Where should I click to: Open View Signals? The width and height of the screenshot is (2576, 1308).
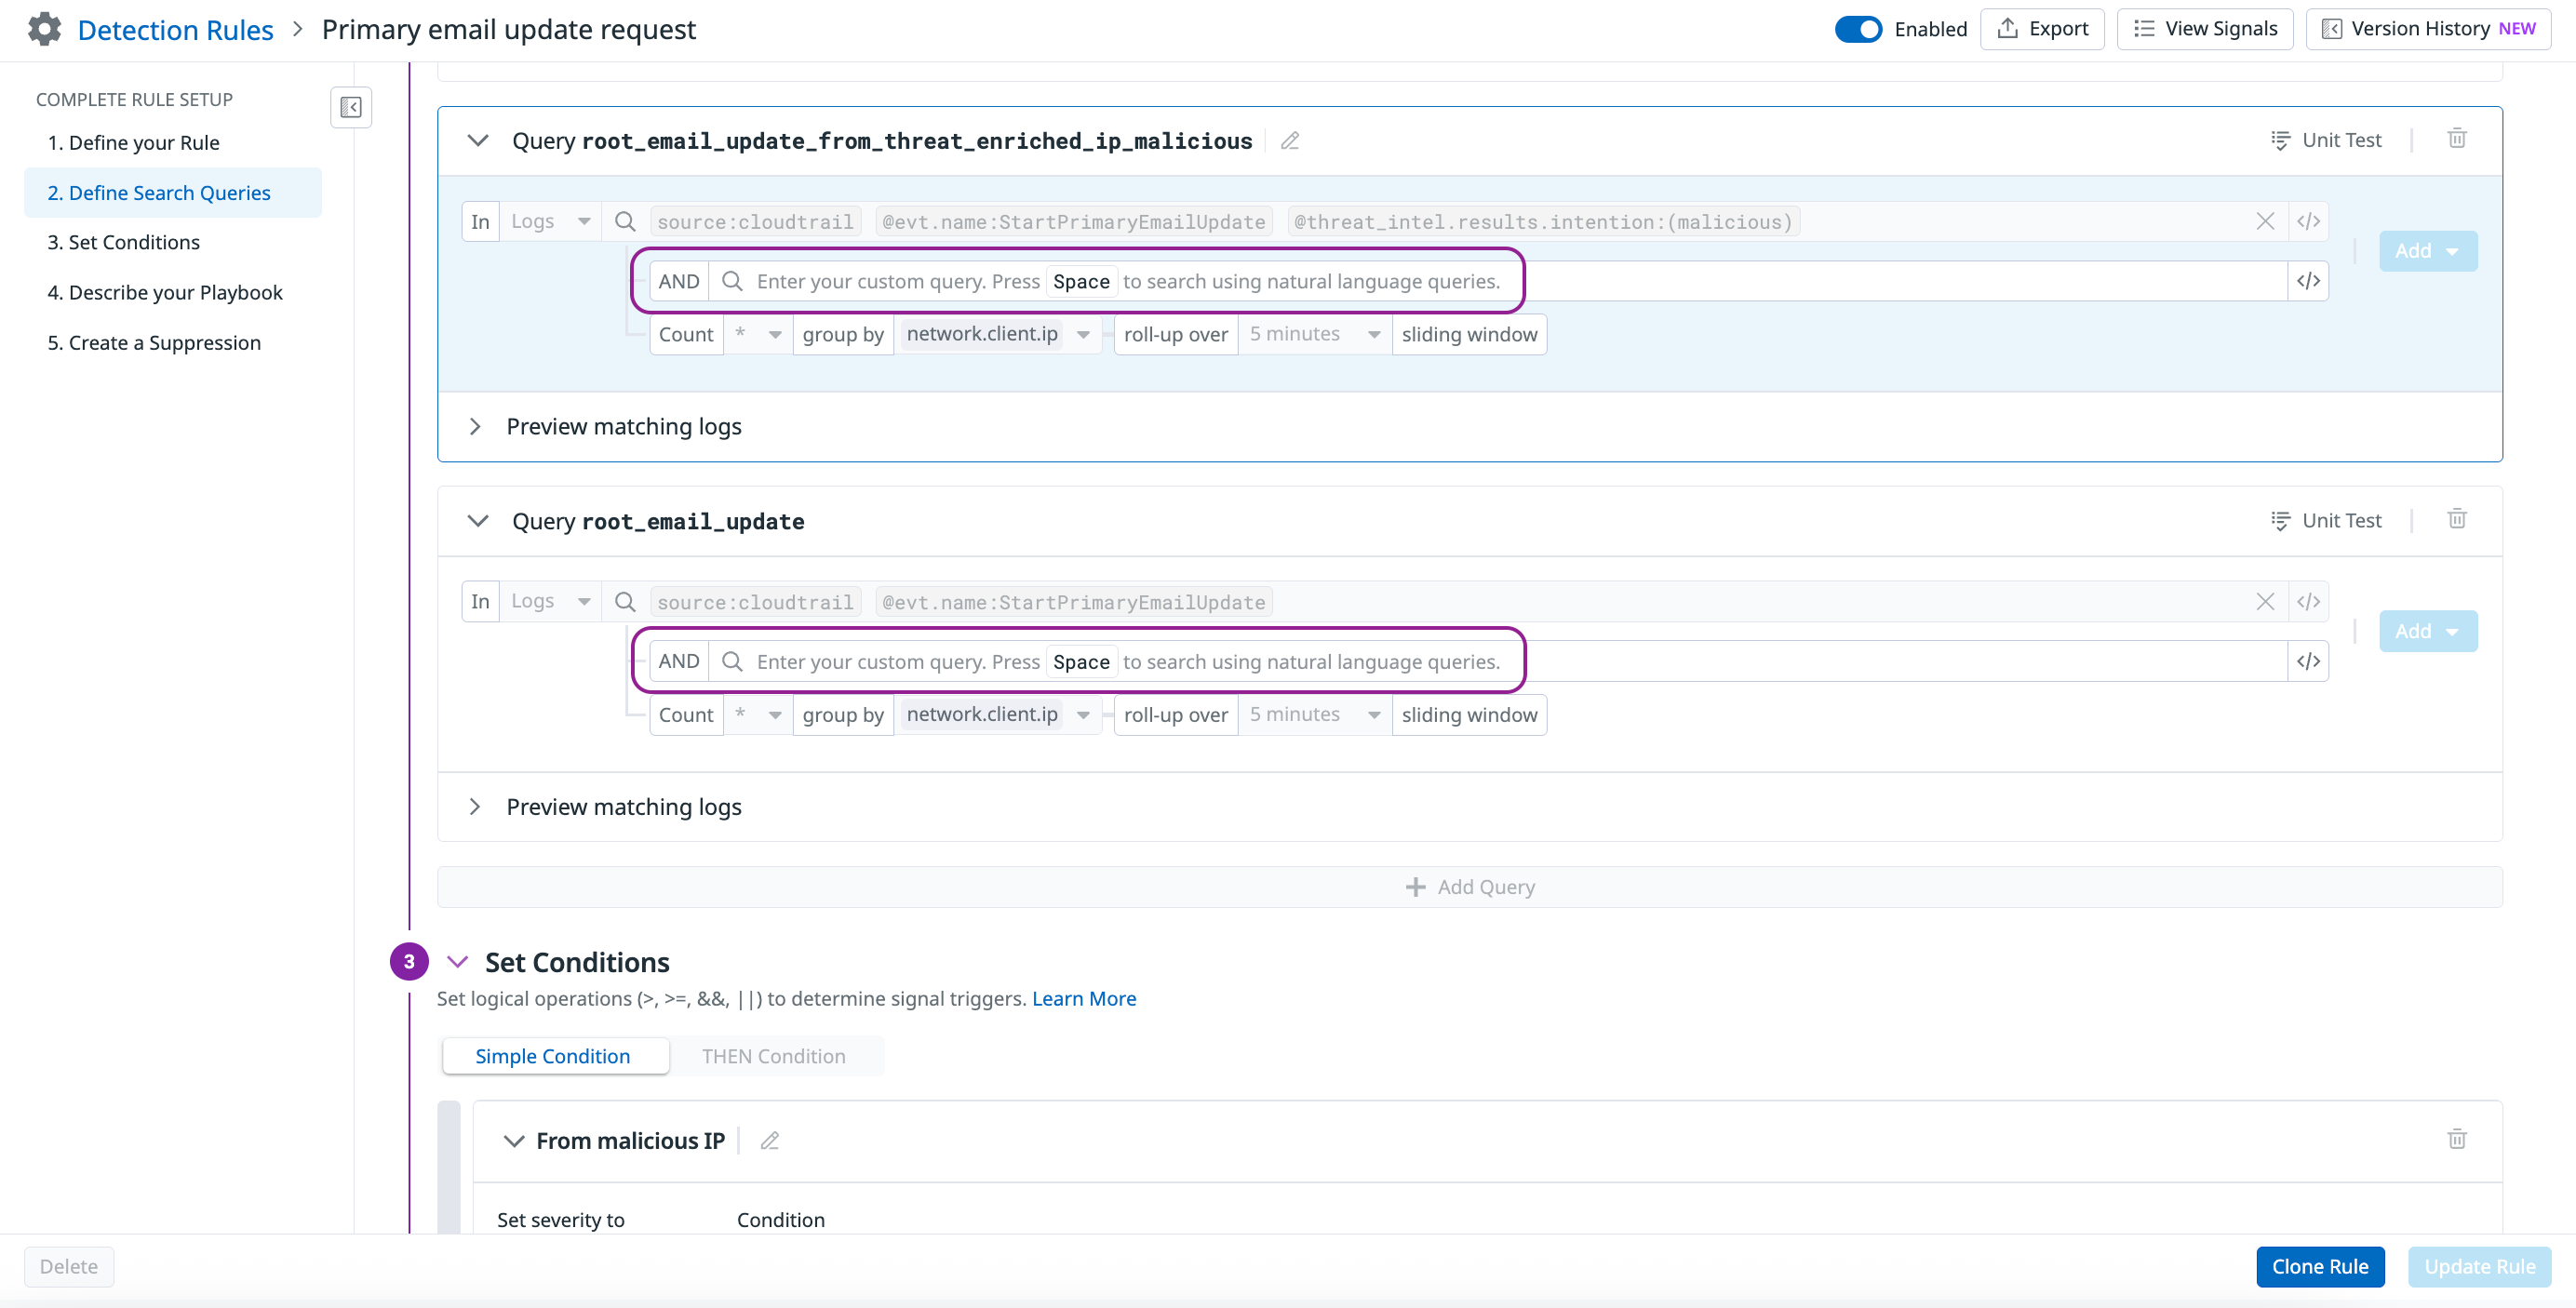(2204, 28)
